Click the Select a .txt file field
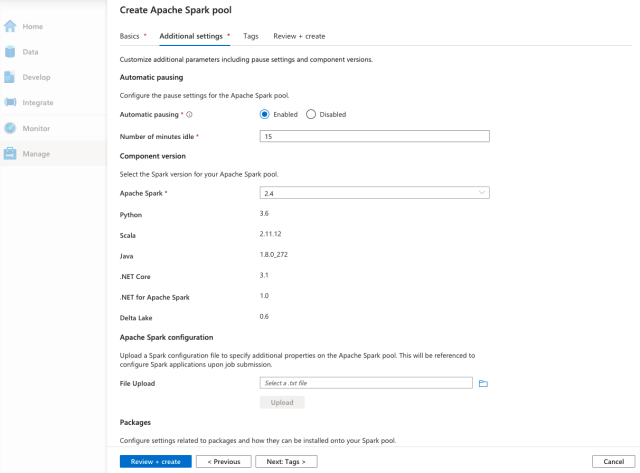Viewport: 640px width, 473px height. pyautogui.click(x=366, y=383)
